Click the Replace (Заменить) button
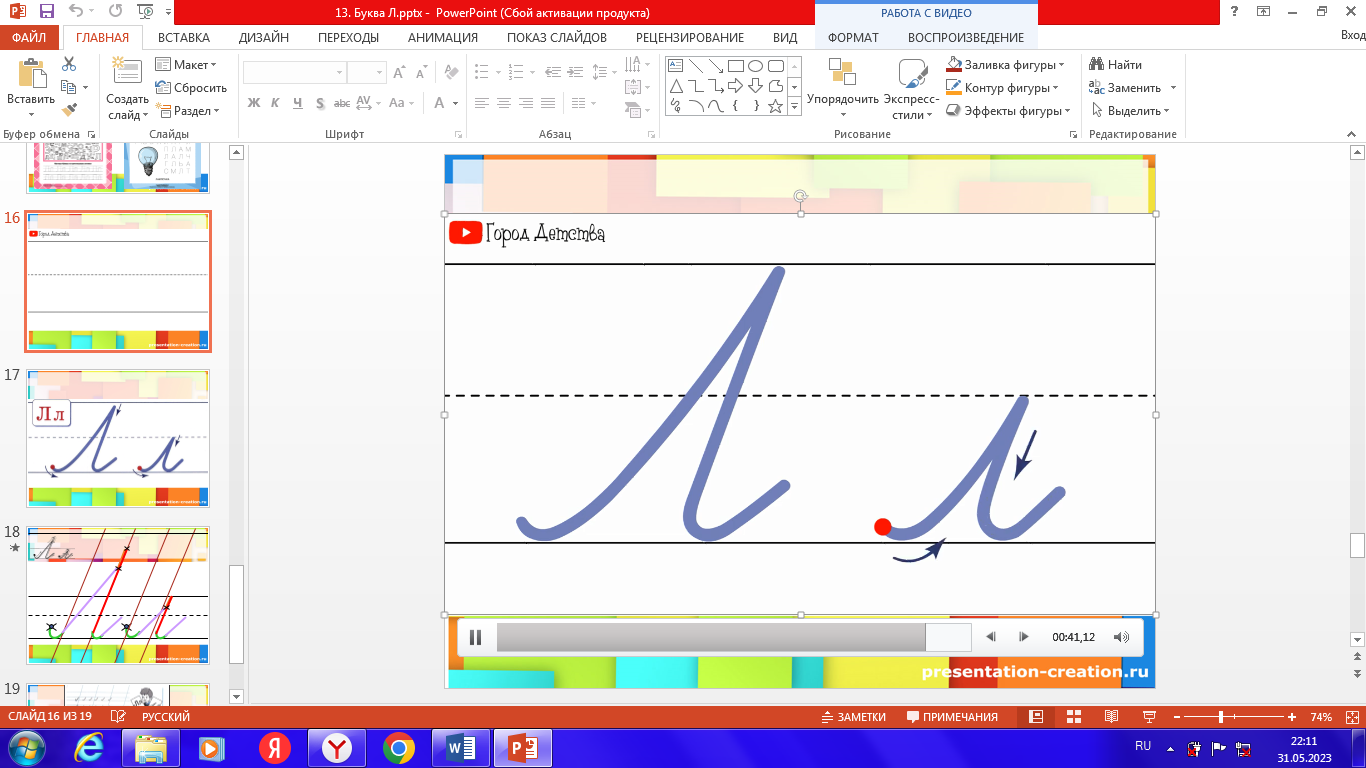 (x=1133, y=88)
